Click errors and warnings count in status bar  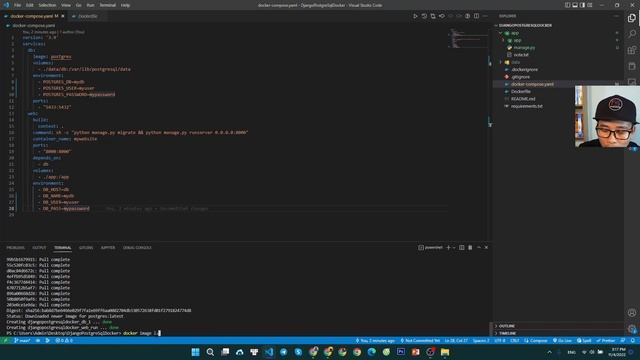[x=64, y=340]
